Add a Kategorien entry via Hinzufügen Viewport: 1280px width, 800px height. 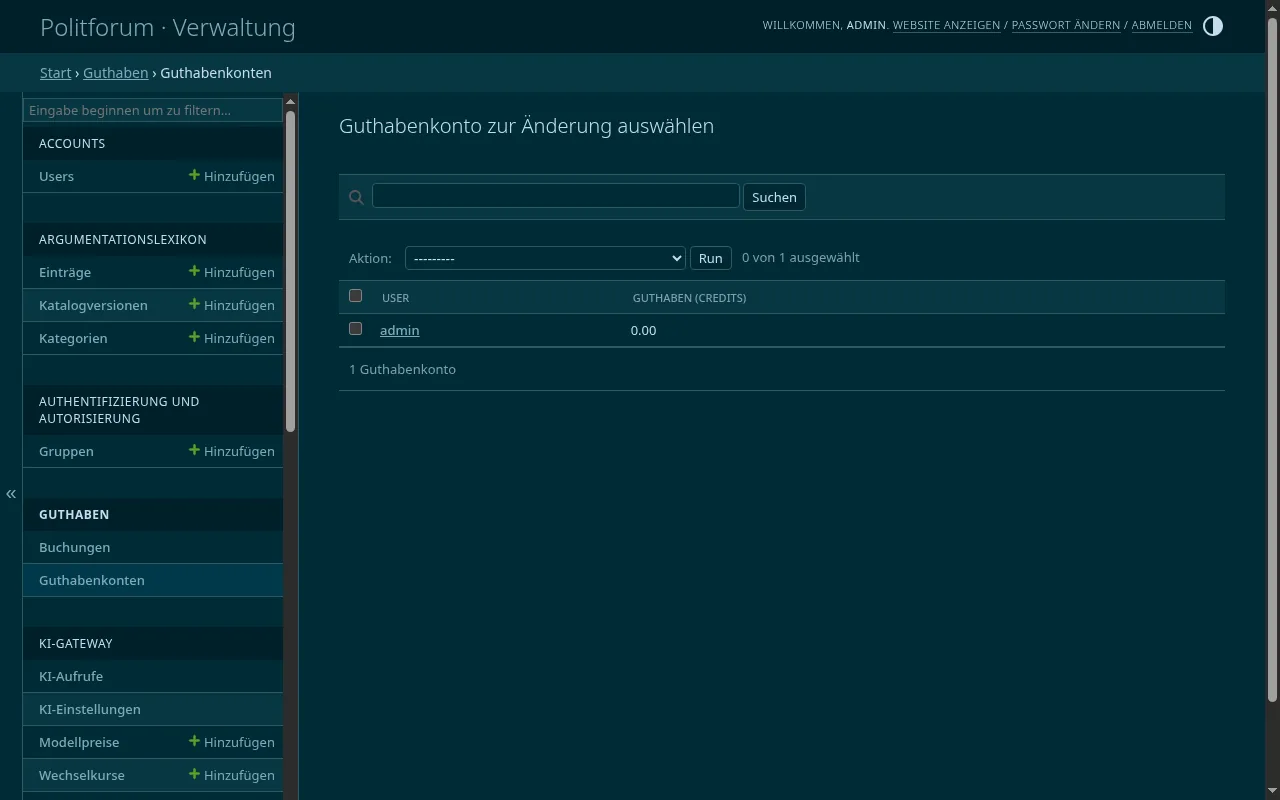(232, 338)
